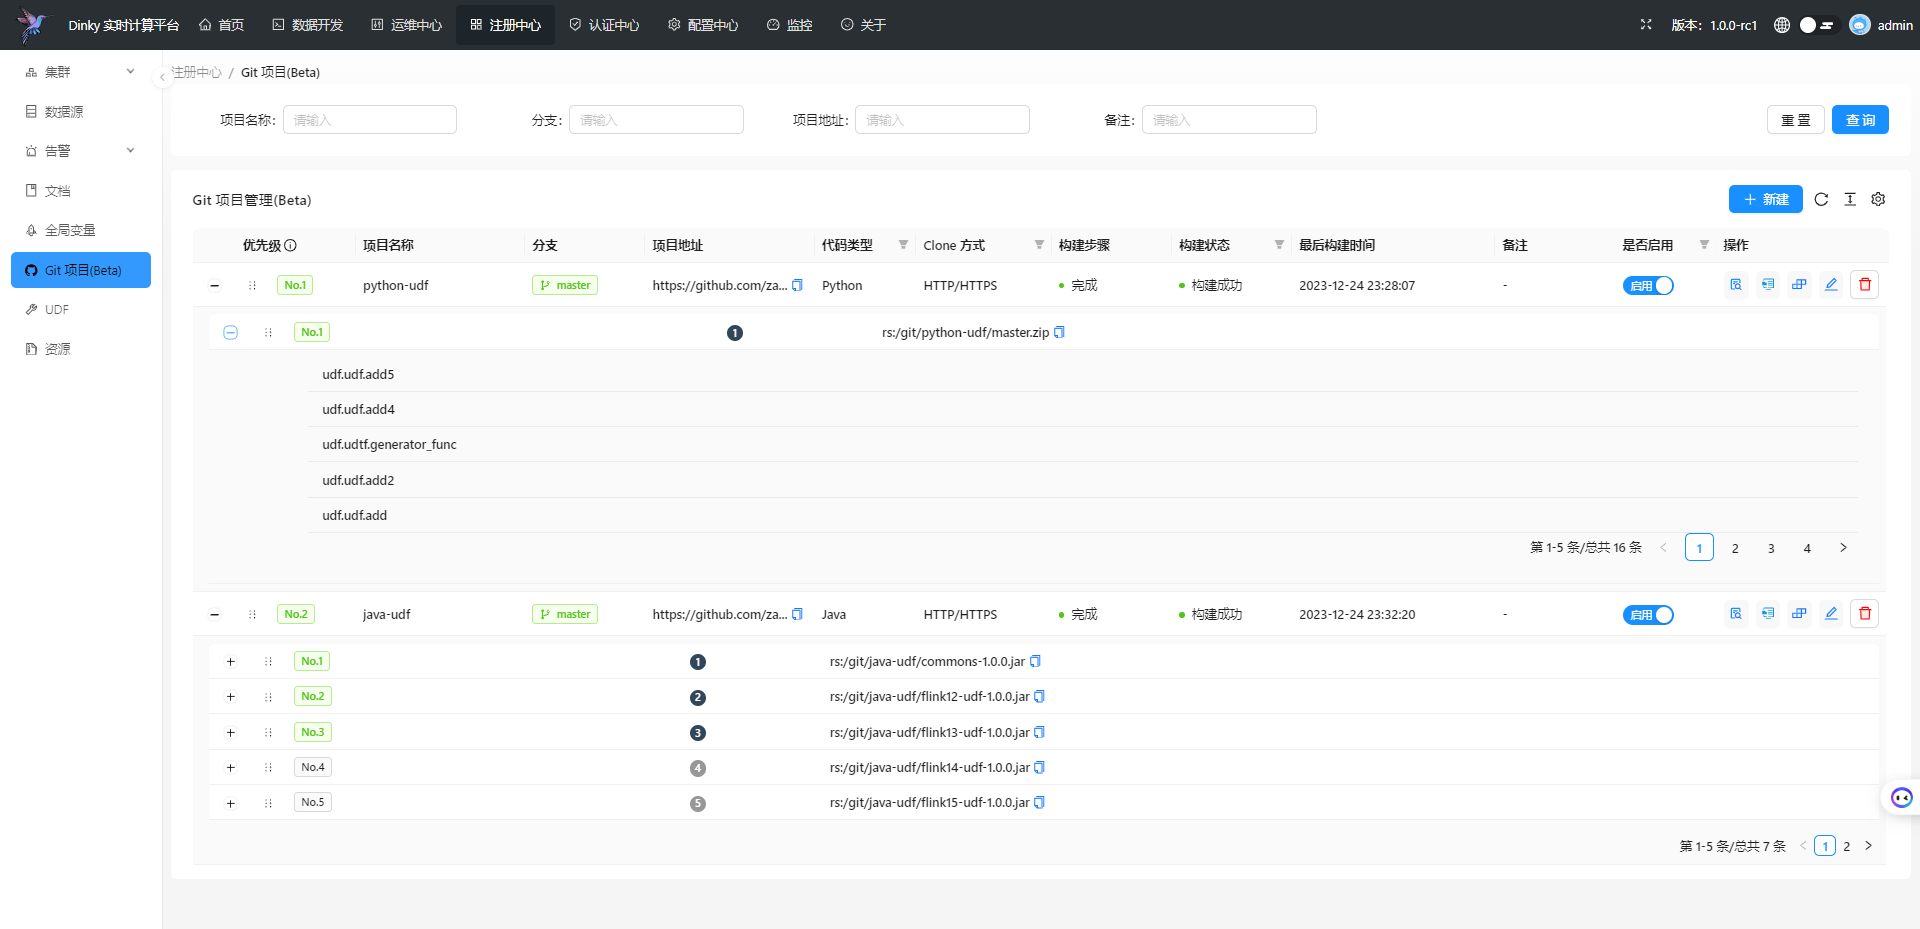Viewport: 1920px width, 929px height.
Task: Toggle enable switch for java-udf
Action: 1648,614
